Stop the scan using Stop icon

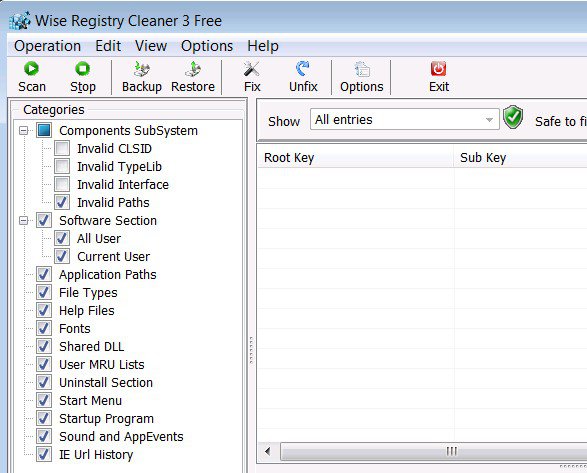[82, 69]
